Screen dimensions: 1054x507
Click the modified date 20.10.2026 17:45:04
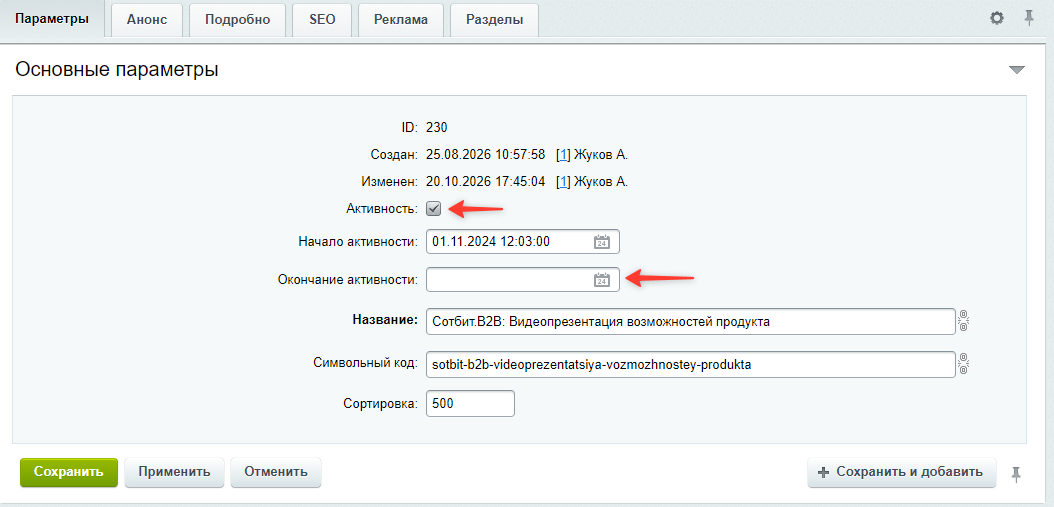485,182
